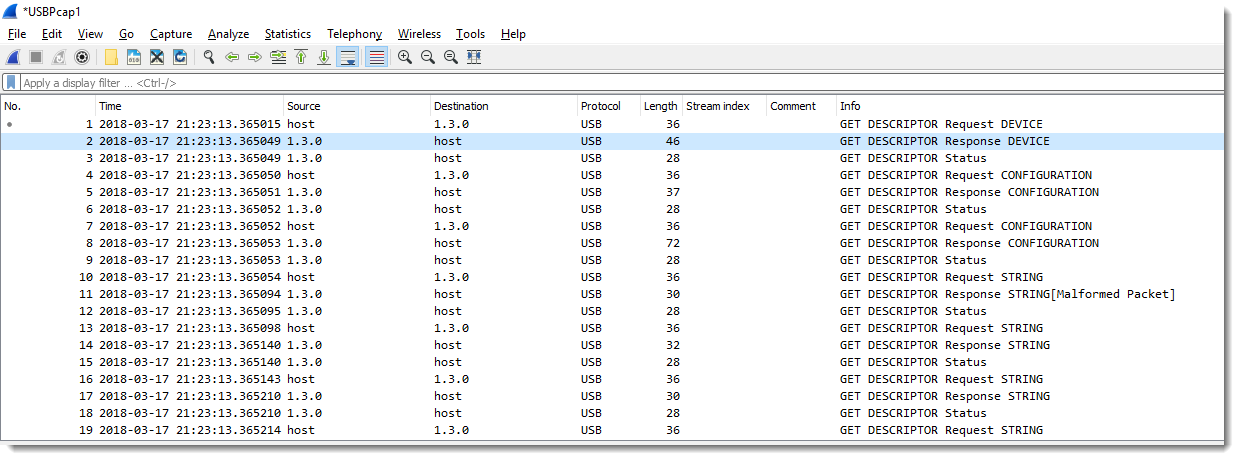Save the capture file
Viewport: 1239px width, 460px height.
(134, 57)
